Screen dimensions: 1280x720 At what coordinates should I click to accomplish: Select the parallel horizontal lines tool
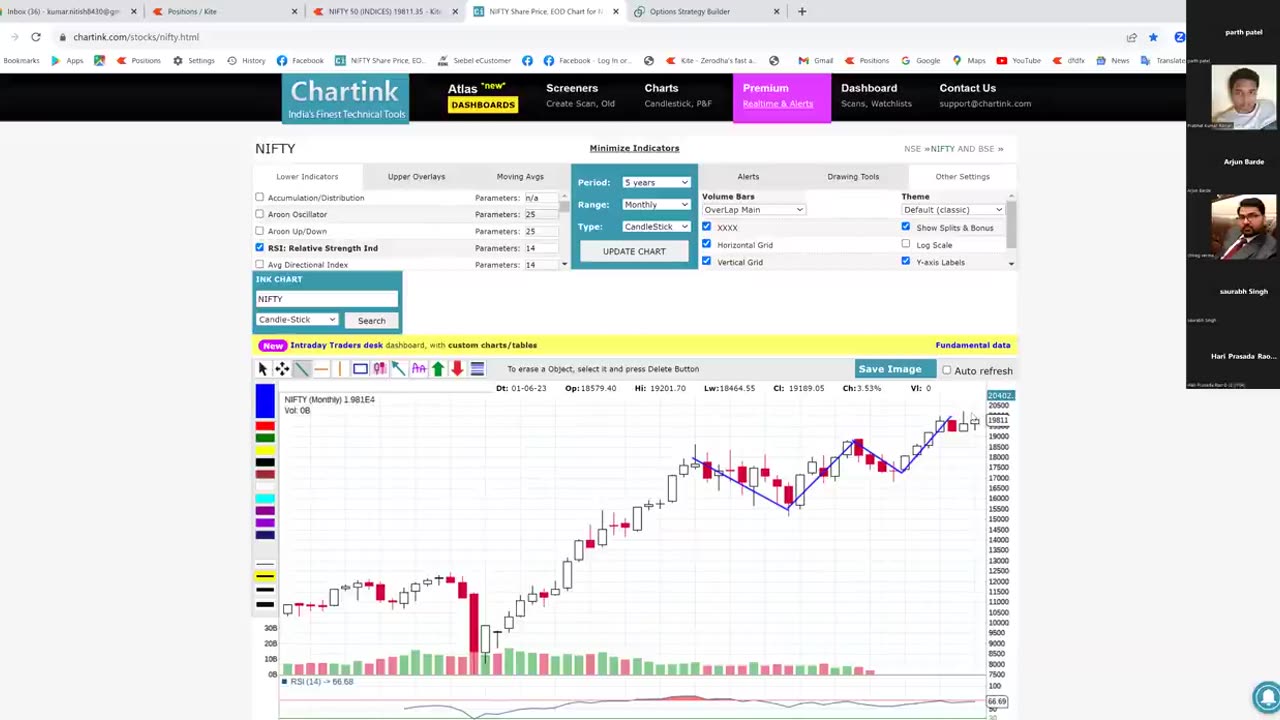click(x=477, y=369)
